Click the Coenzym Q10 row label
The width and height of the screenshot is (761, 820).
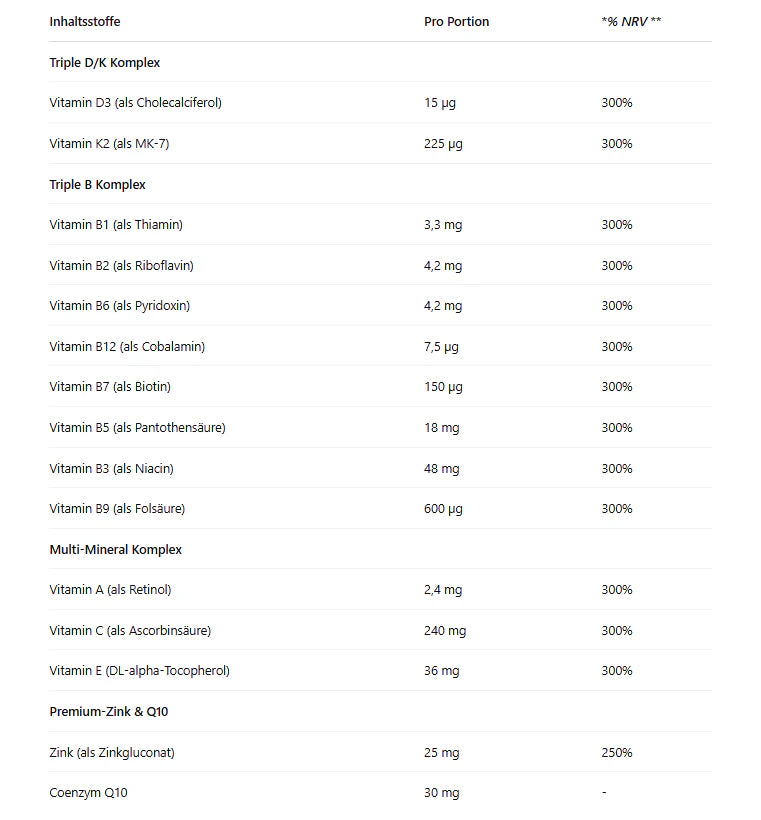pyautogui.click(x=88, y=793)
